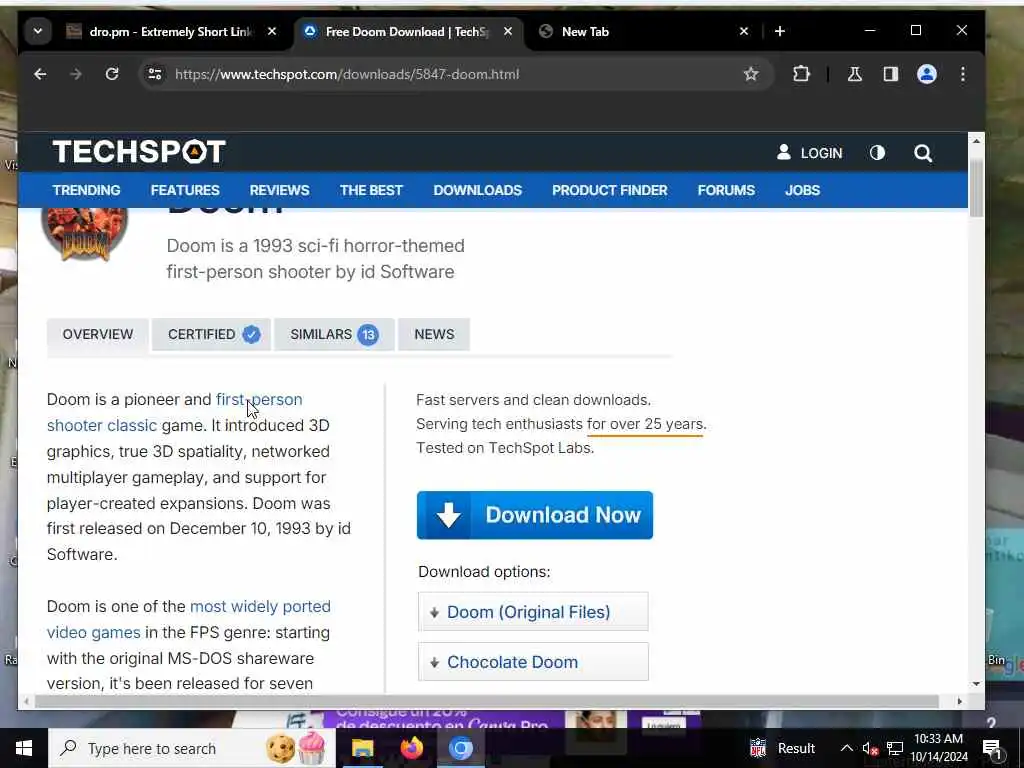Open THE BEST nav menu

371,190
